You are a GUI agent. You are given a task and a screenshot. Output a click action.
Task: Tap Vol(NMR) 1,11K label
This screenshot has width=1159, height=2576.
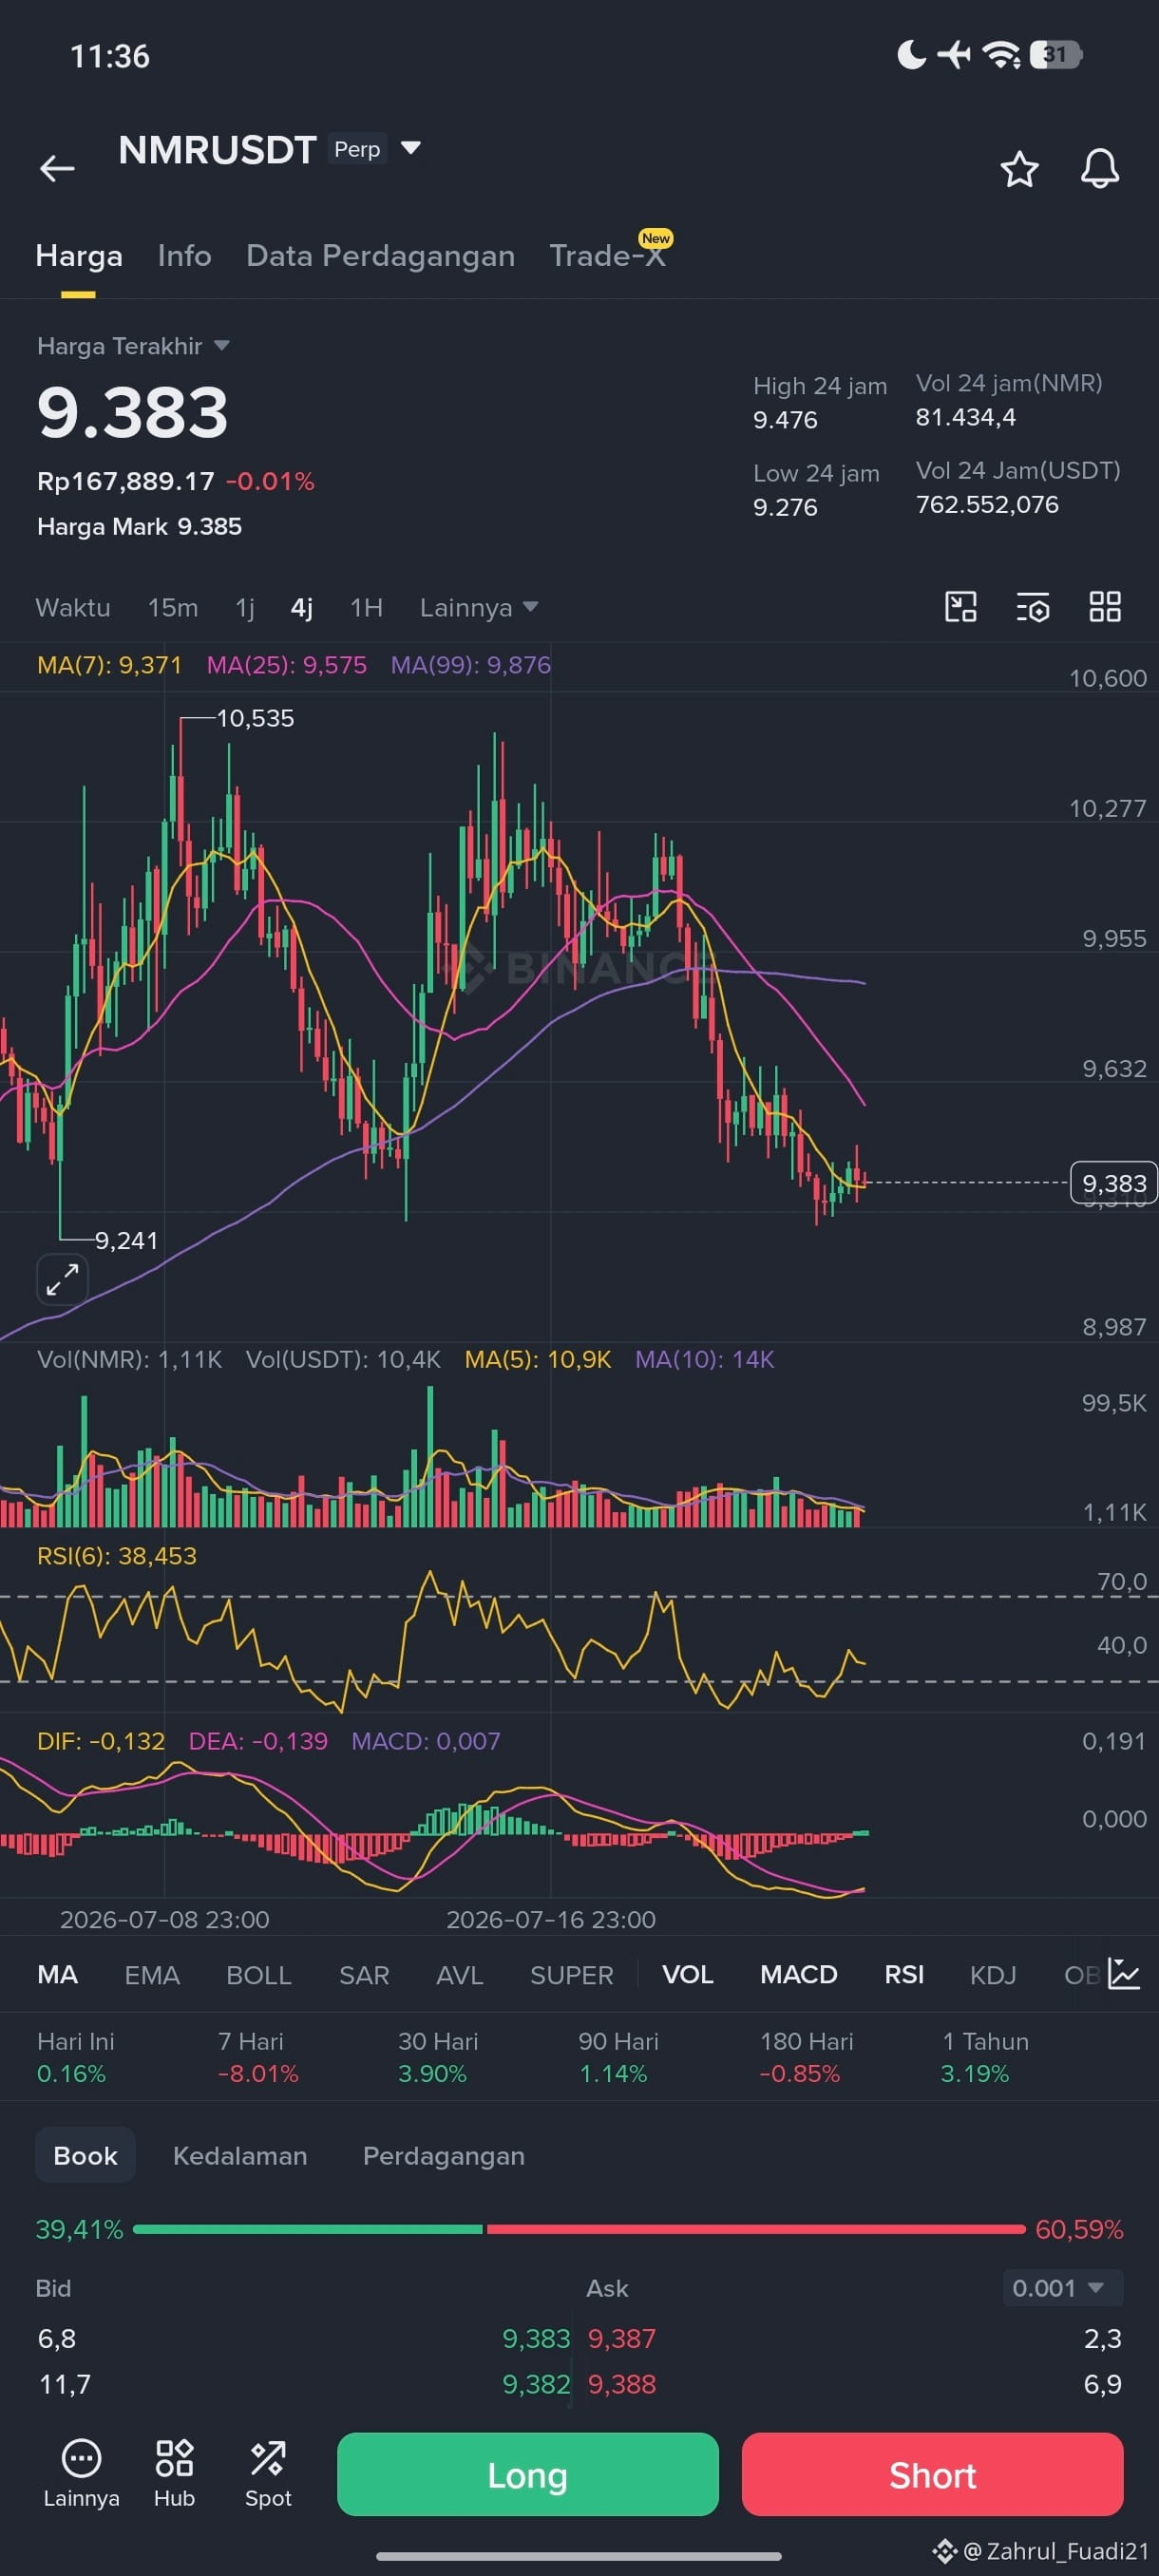coord(130,1359)
